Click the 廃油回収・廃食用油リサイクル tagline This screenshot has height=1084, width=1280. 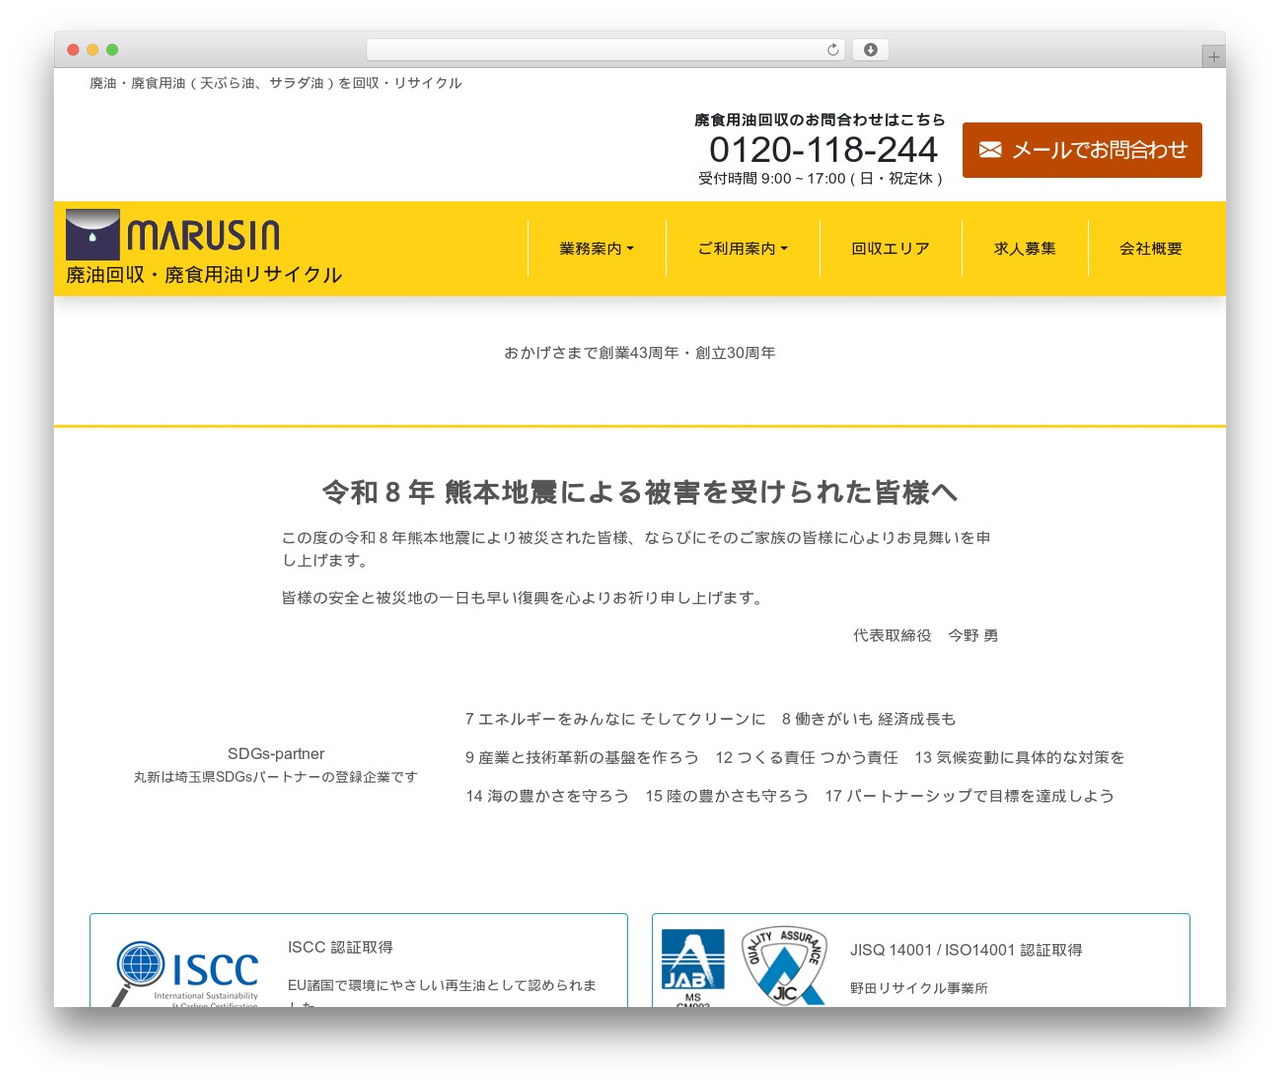204,275
